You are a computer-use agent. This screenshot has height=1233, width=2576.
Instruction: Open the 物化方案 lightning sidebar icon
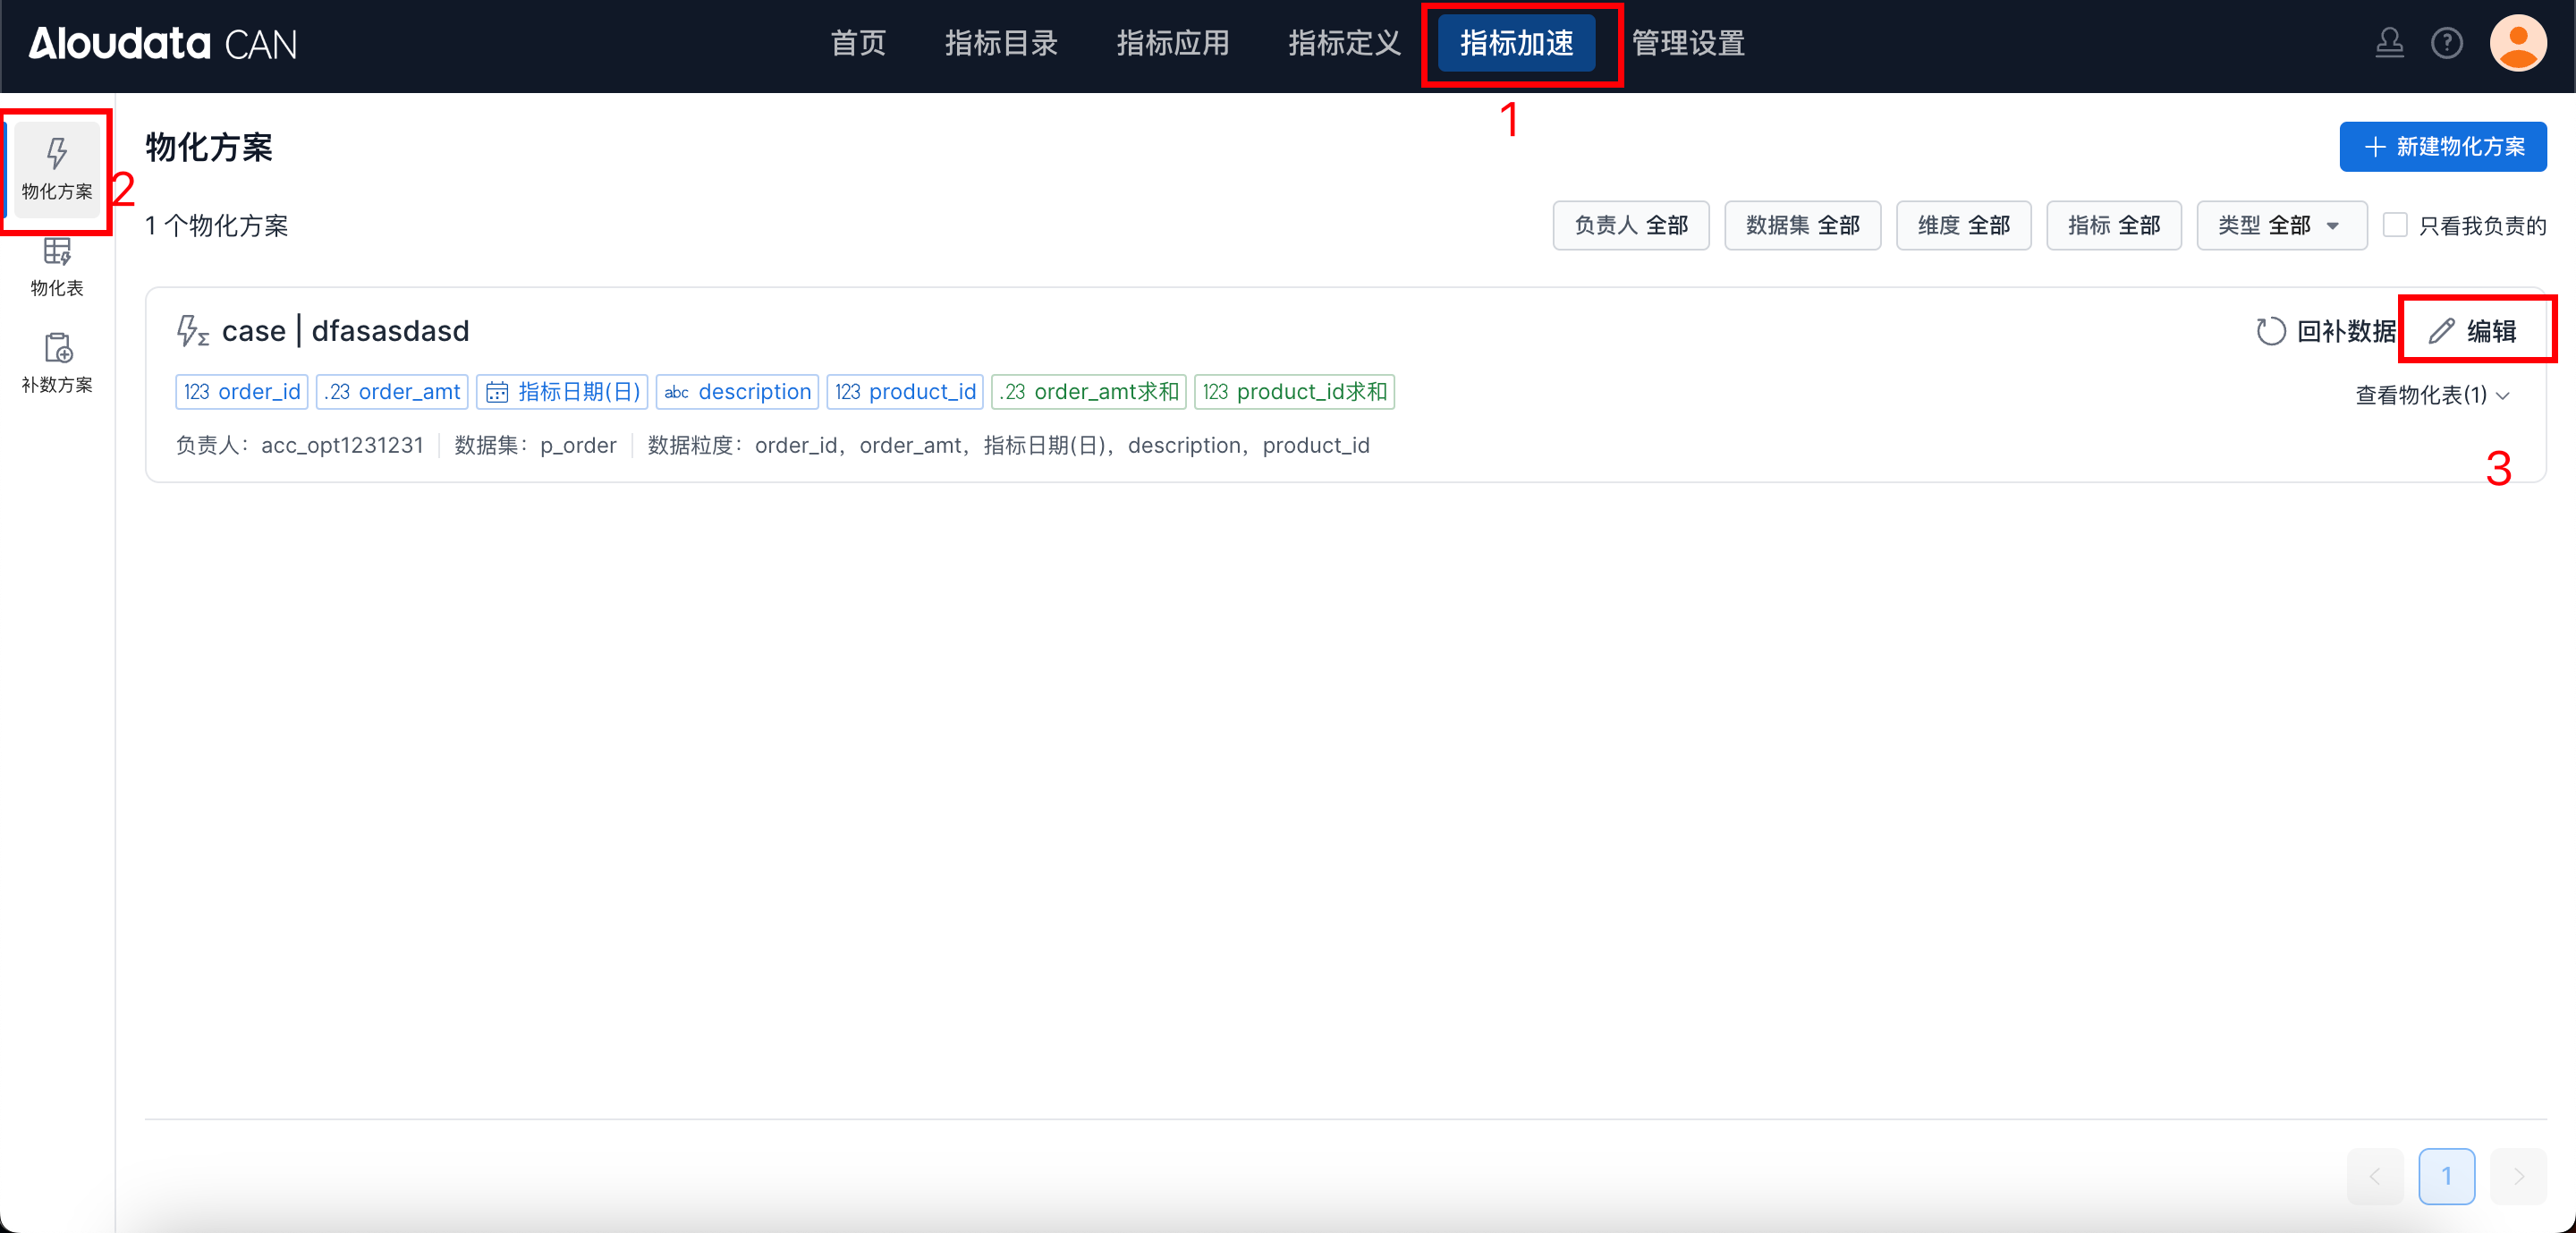tap(56, 155)
